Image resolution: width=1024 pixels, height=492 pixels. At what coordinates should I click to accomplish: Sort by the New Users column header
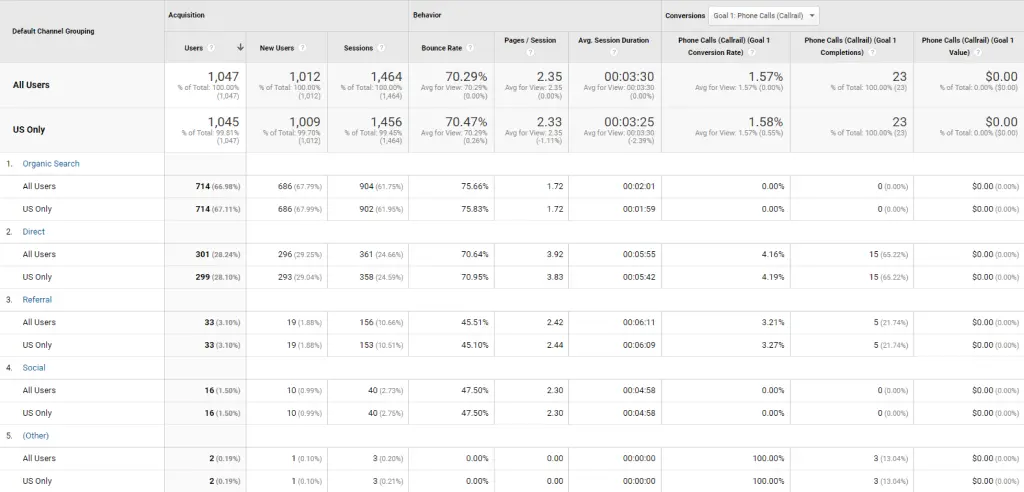click(x=277, y=48)
